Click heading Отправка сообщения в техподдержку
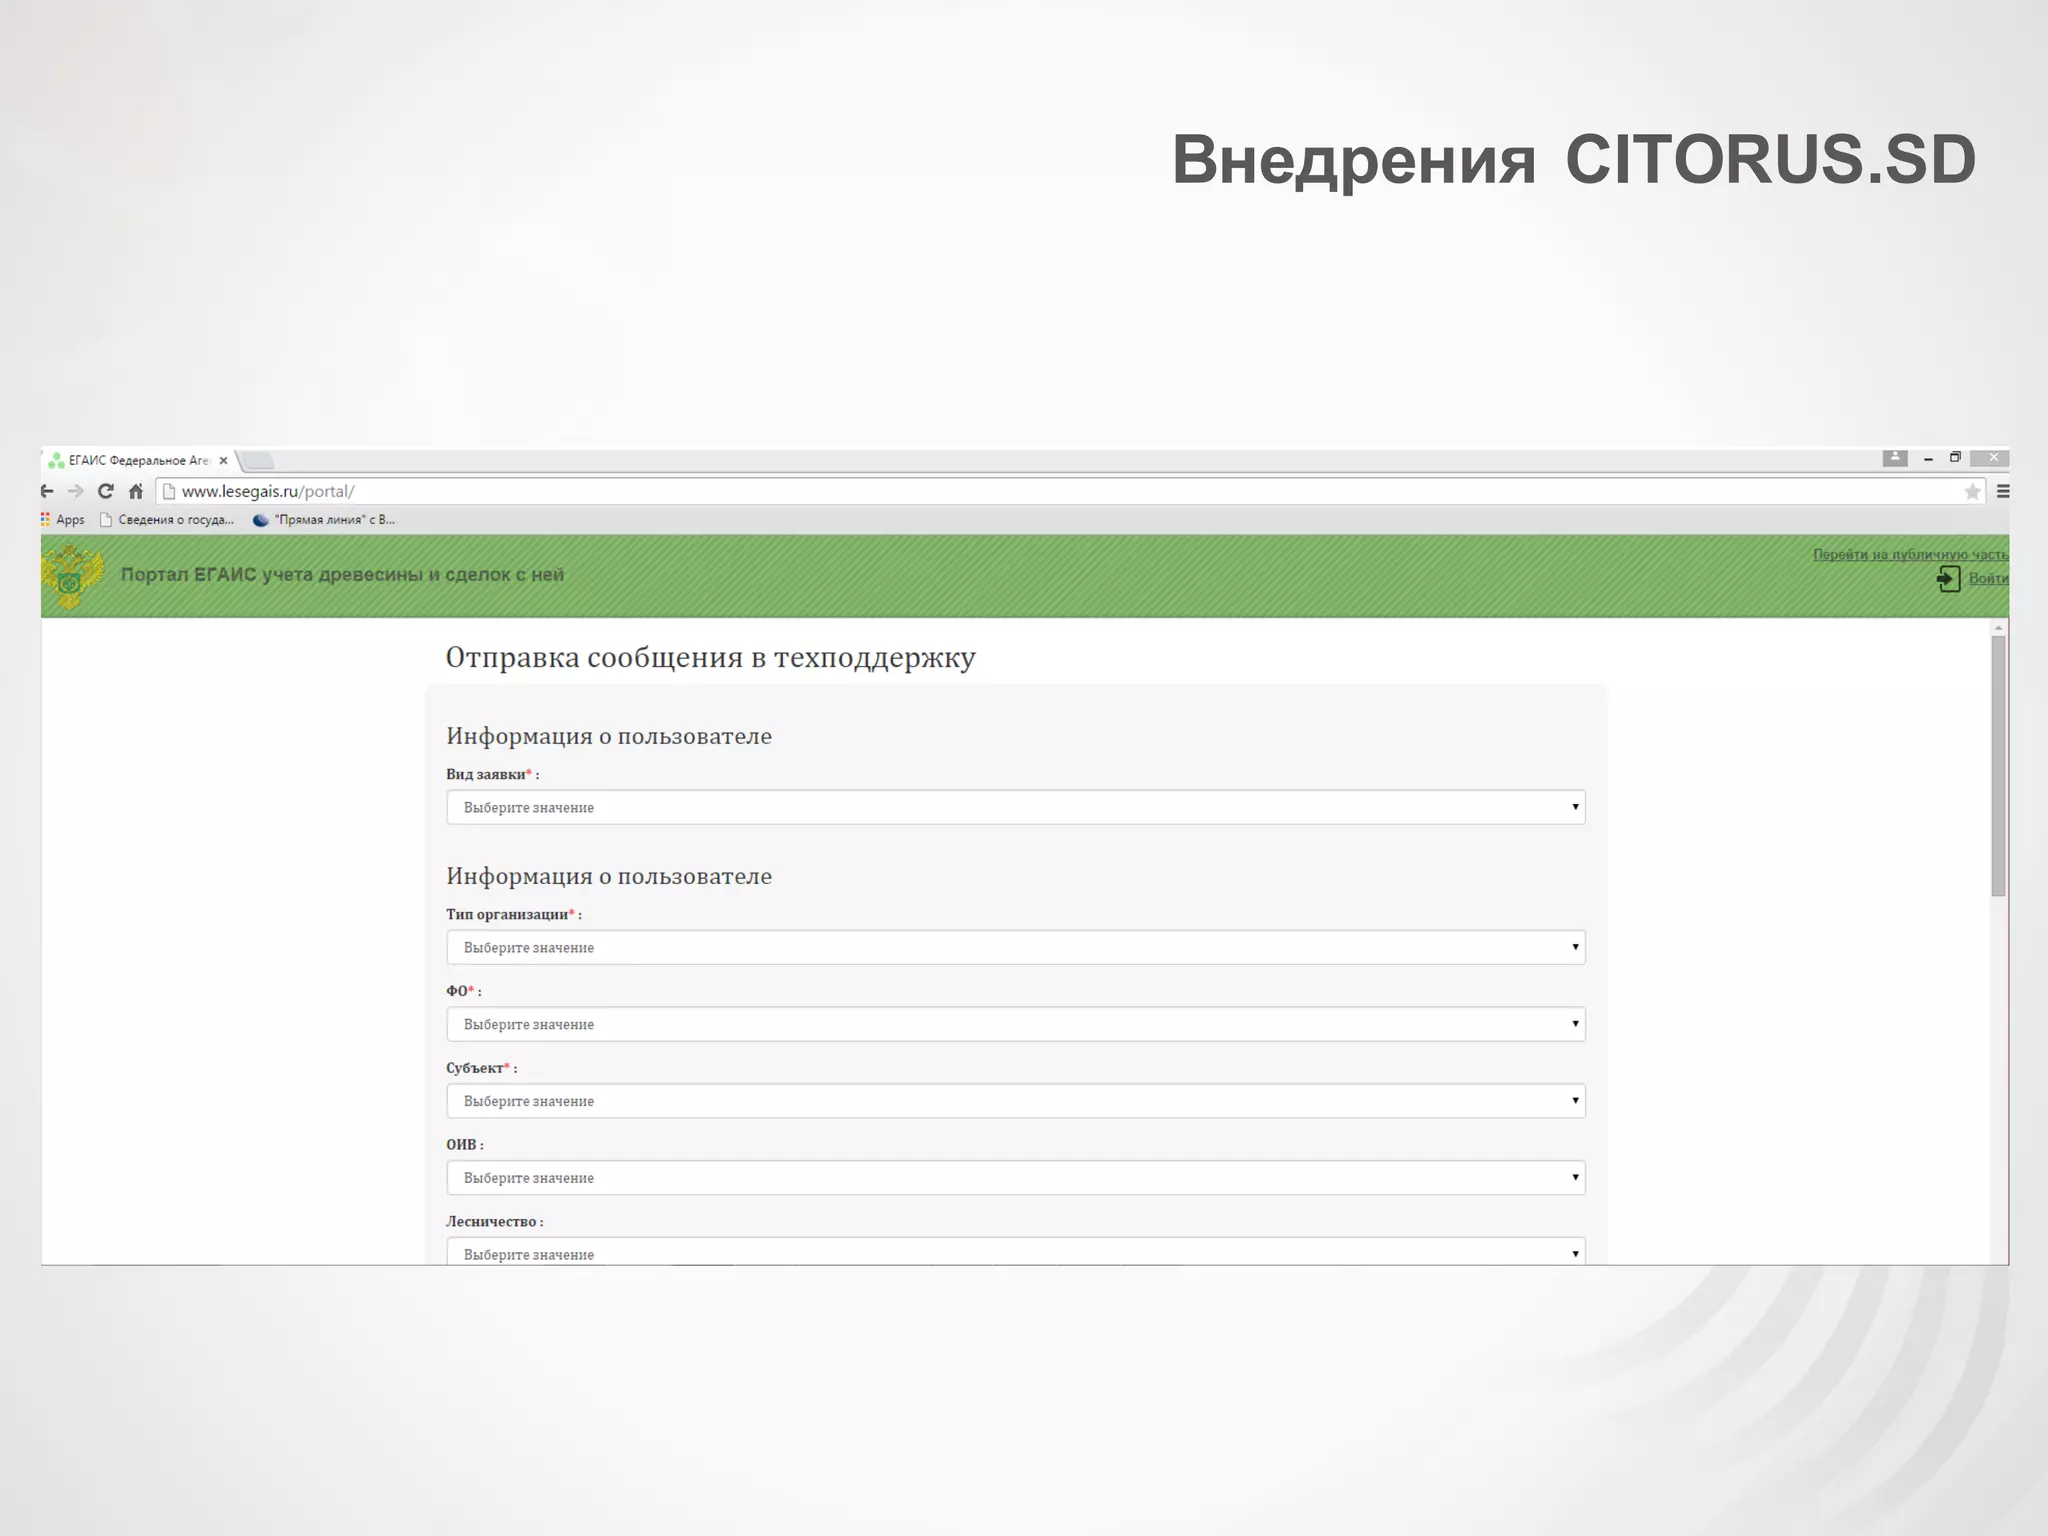Screen dimensions: 2048x1536 pos(710,657)
